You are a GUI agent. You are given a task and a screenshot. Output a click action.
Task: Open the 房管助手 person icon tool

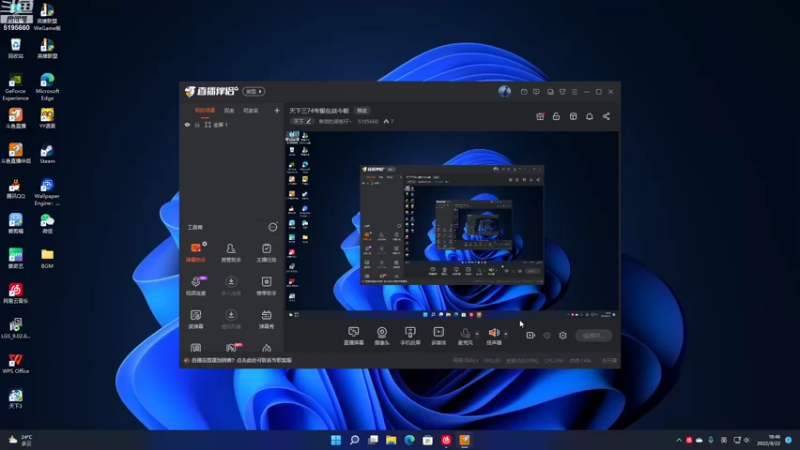(x=231, y=252)
